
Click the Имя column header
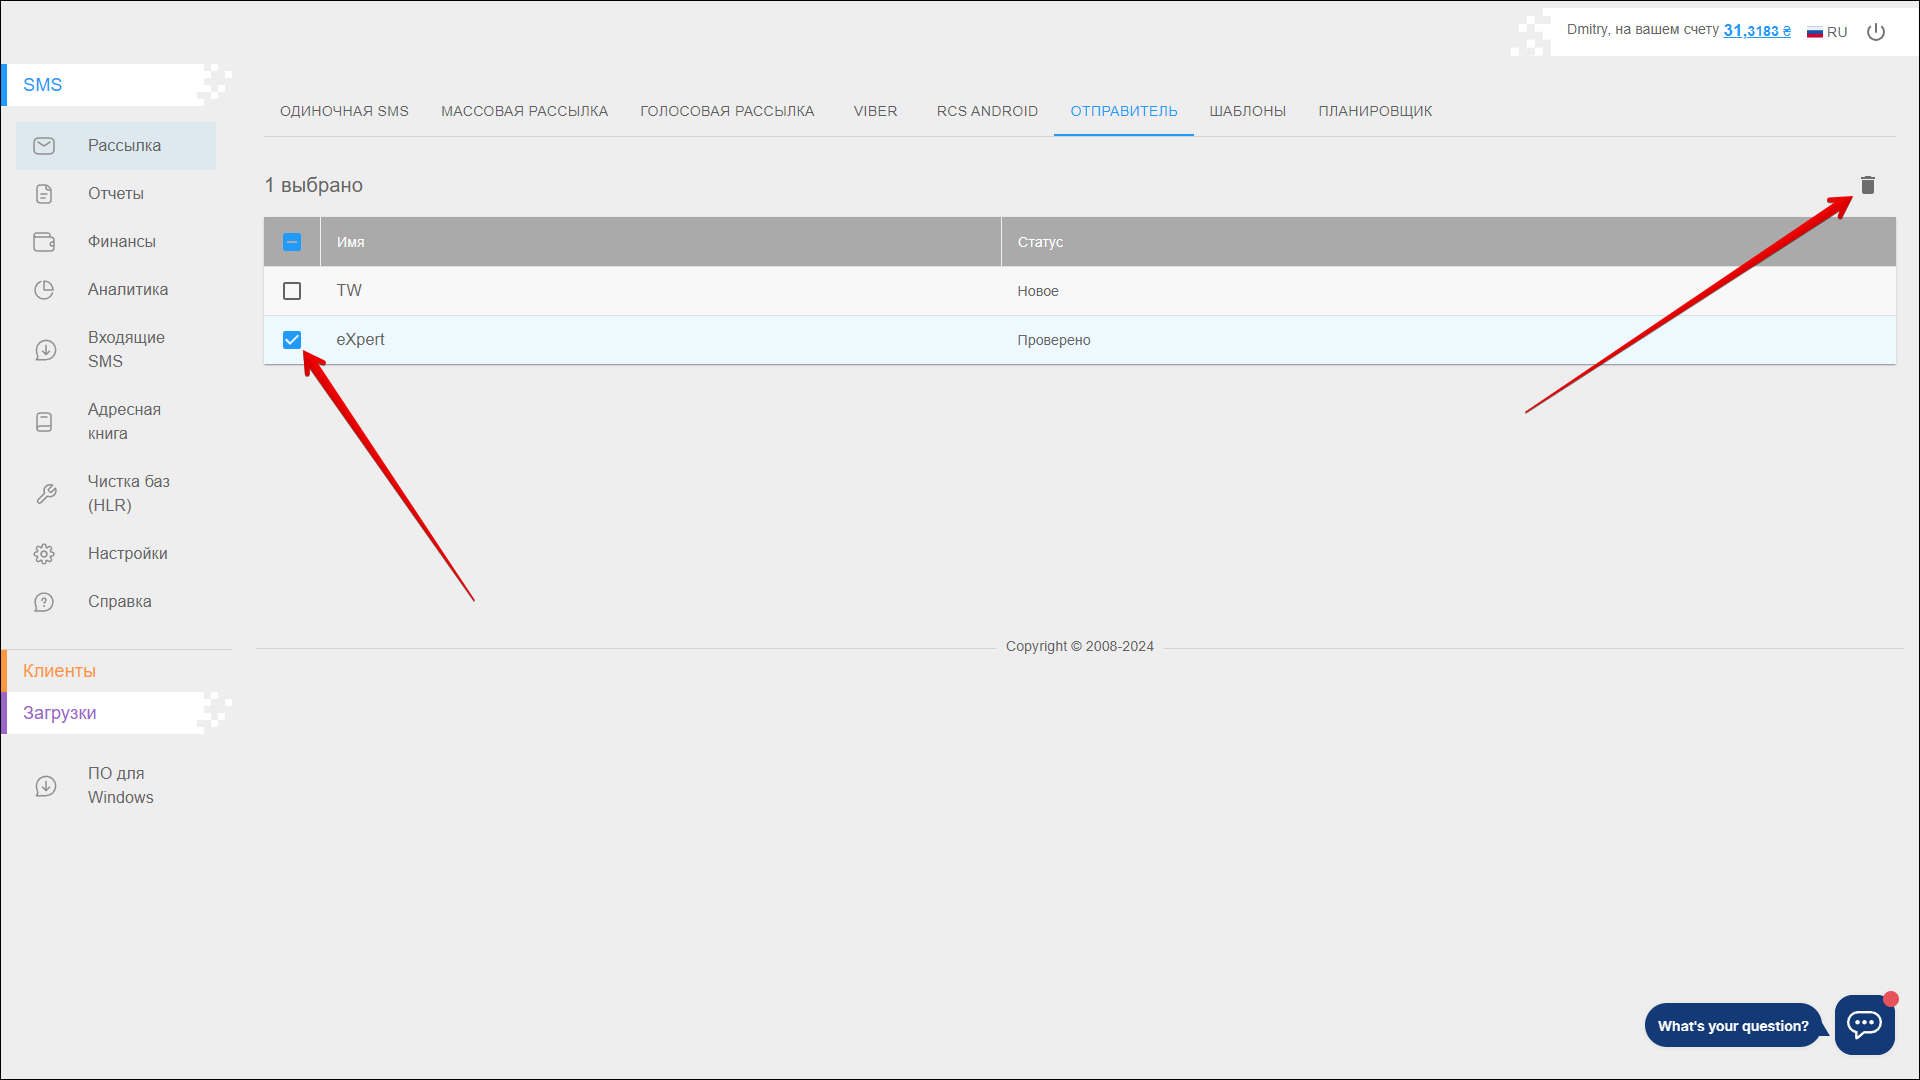(351, 242)
